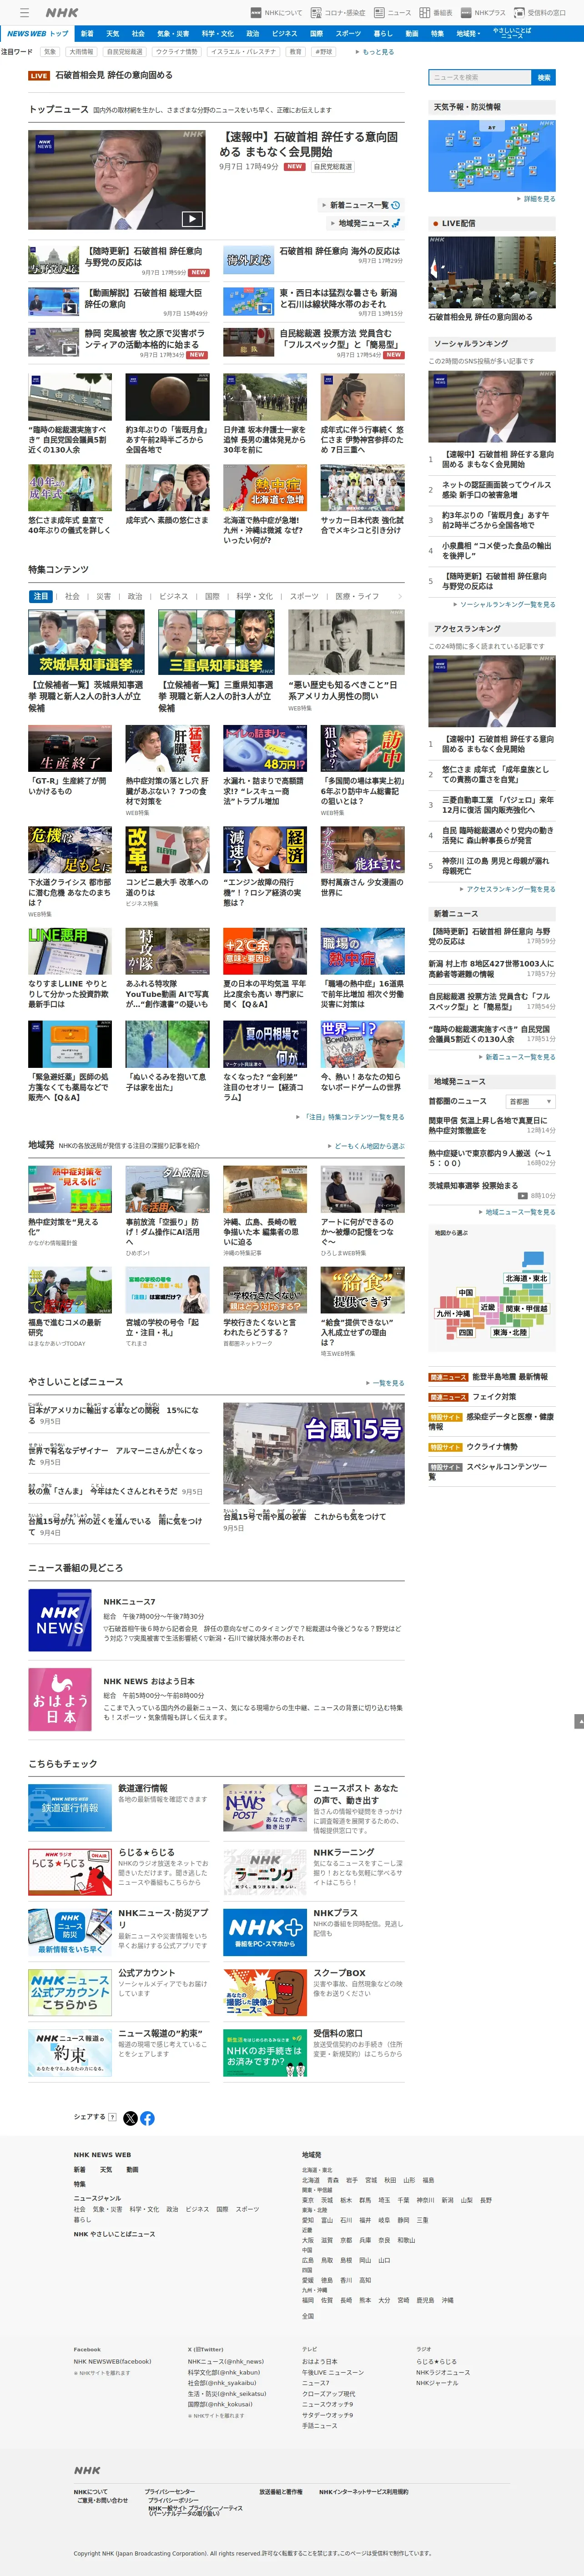Open the NHKニュース7 program logo

[x=60, y=1620]
